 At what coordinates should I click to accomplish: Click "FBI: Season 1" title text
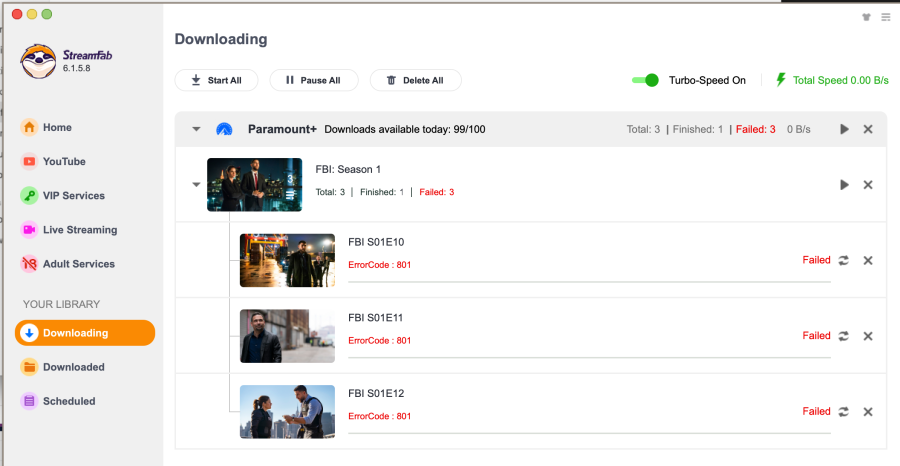(348, 169)
